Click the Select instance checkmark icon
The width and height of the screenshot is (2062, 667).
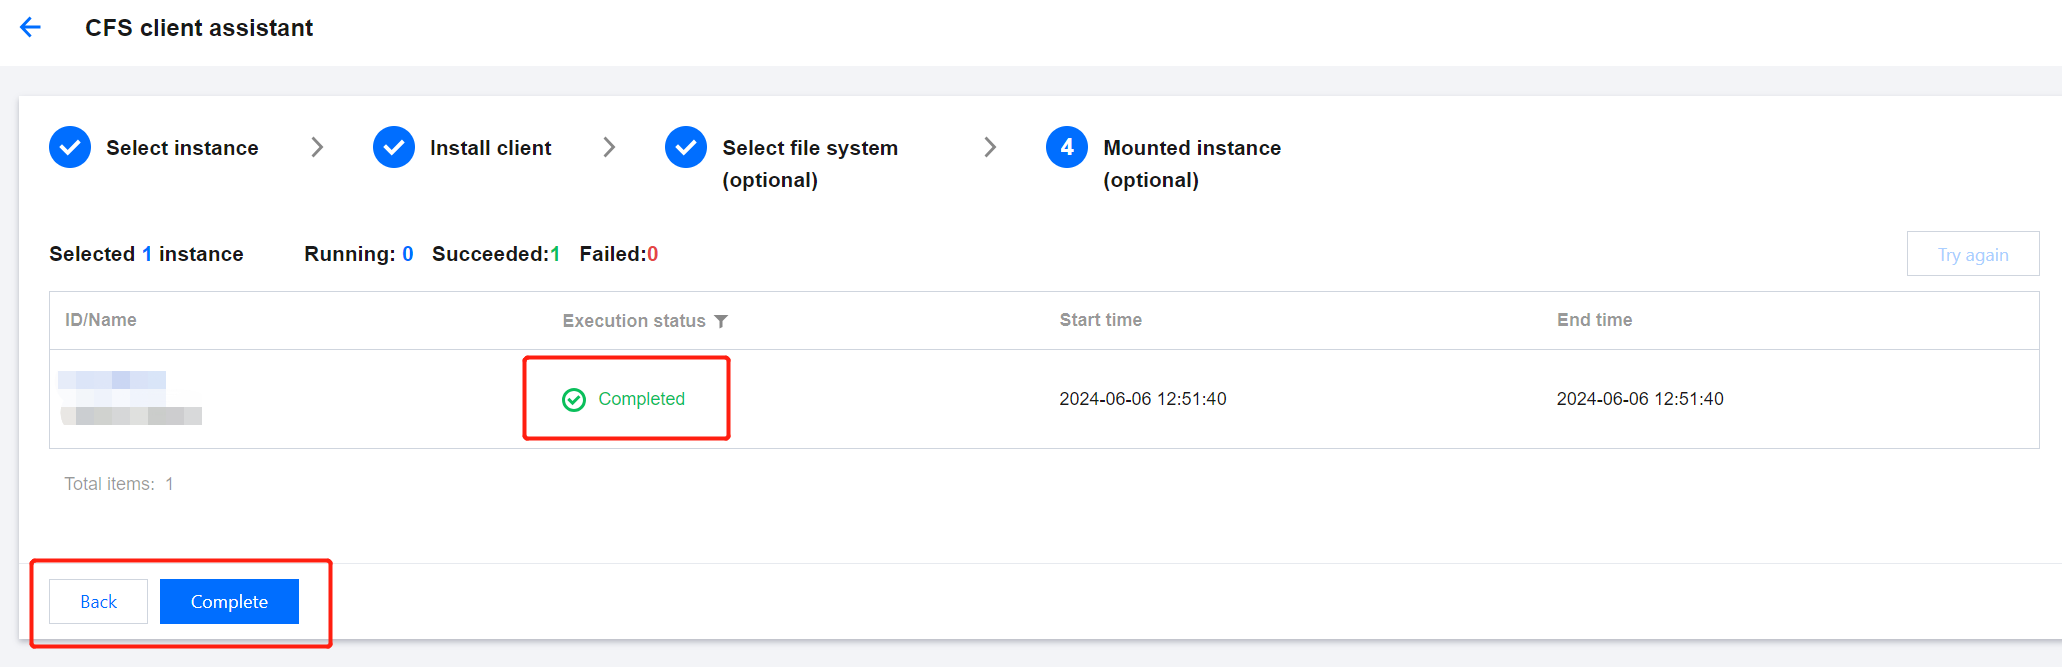click(70, 148)
